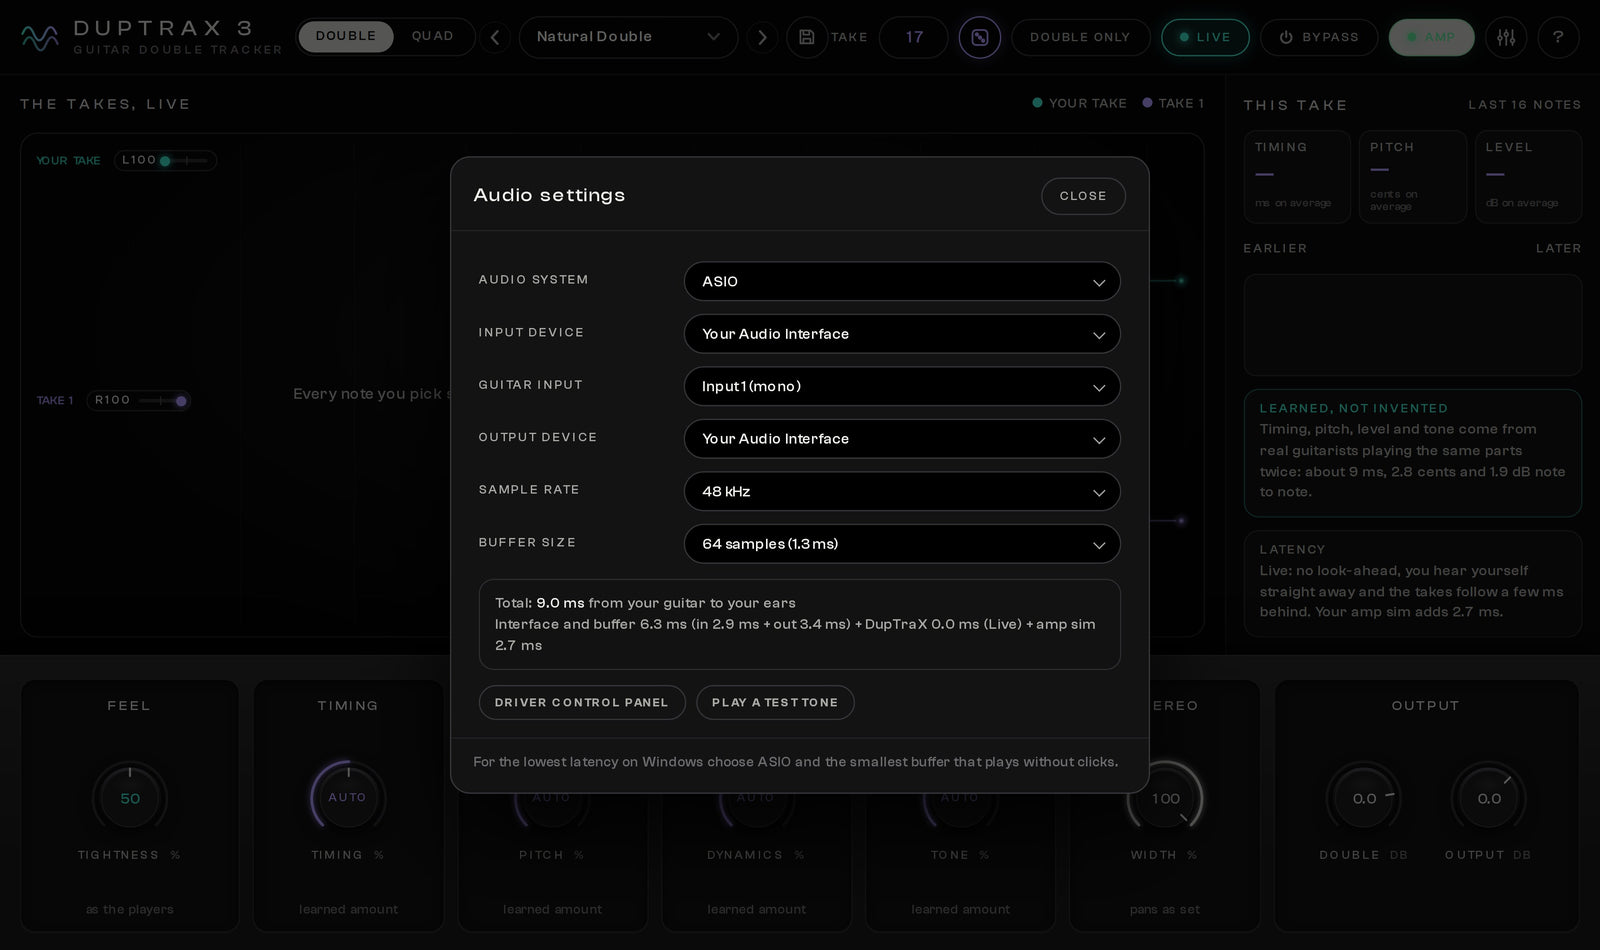The image size is (1600, 950).
Task: Go to previous preset arrow
Action: pyautogui.click(x=494, y=38)
